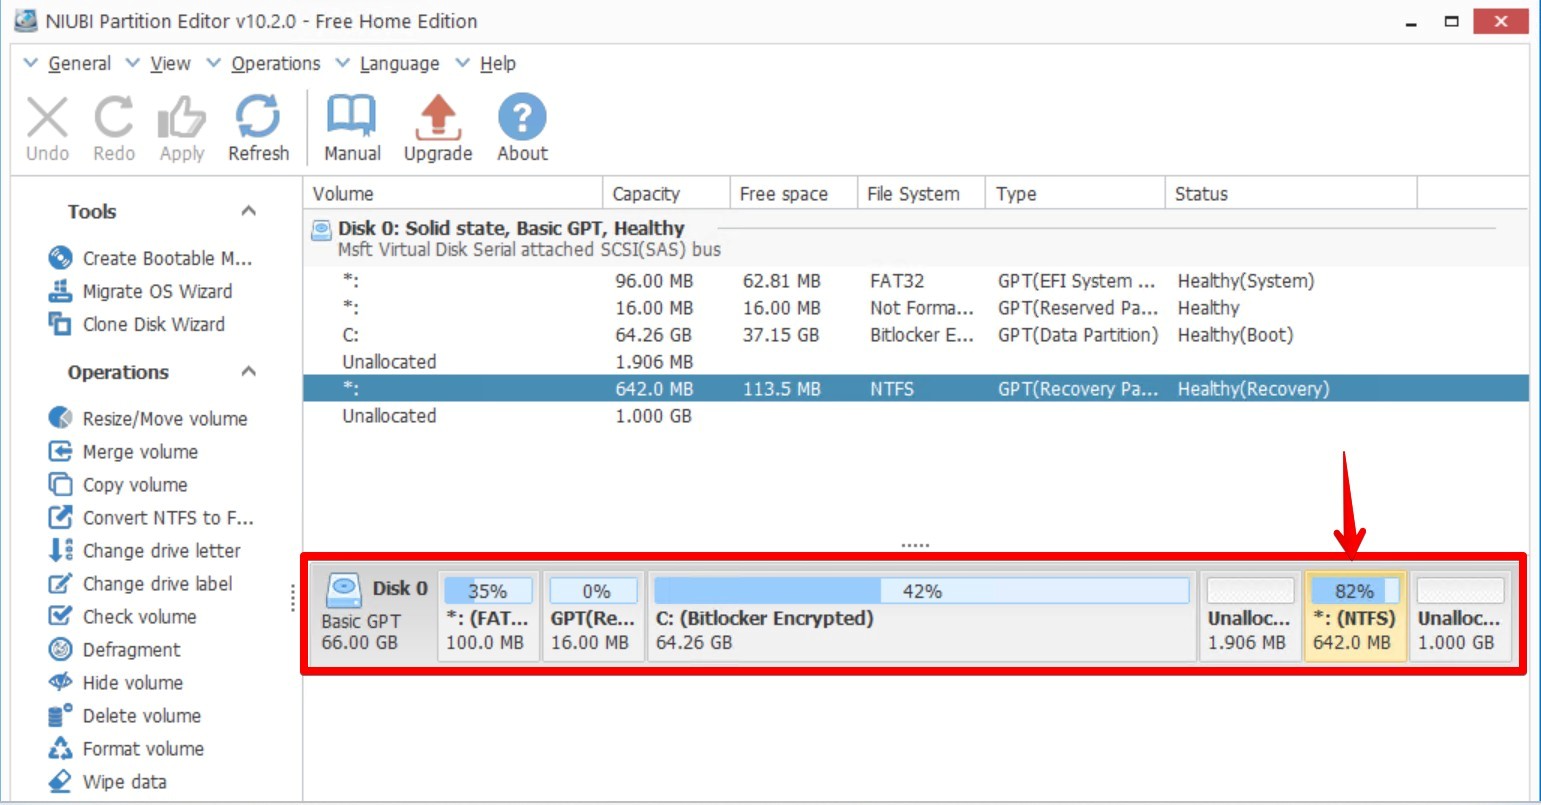Screen dimensions: 1541x805
Task: Select the 1.906 MB unallocated block
Action: tap(1250, 616)
